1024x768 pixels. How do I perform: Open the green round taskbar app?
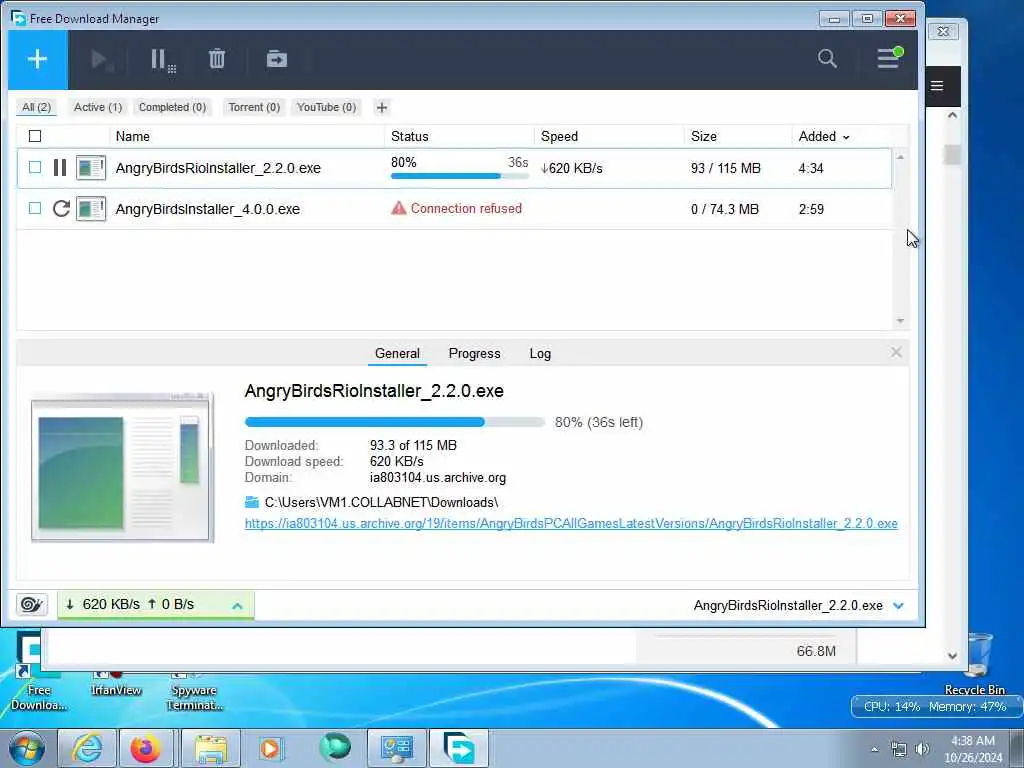coord(335,747)
